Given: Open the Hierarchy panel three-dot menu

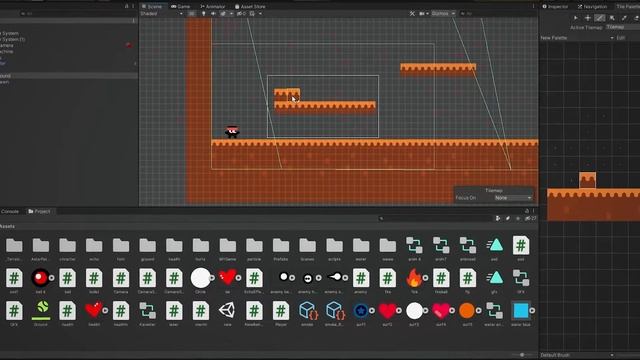Looking at the screenshot, I should coord(133,7).
